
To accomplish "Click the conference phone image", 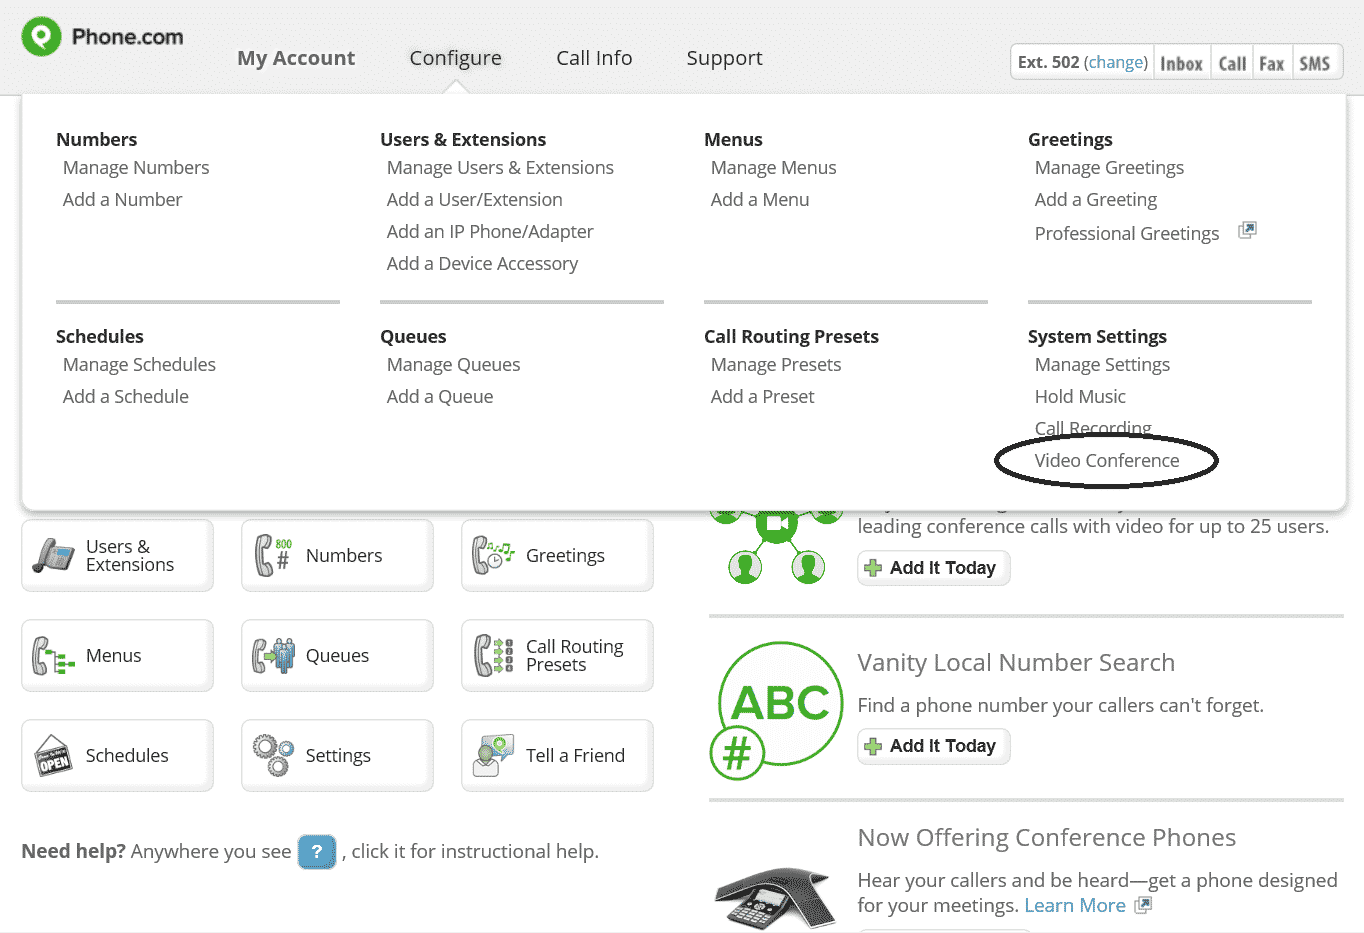I will click(776, 897).
